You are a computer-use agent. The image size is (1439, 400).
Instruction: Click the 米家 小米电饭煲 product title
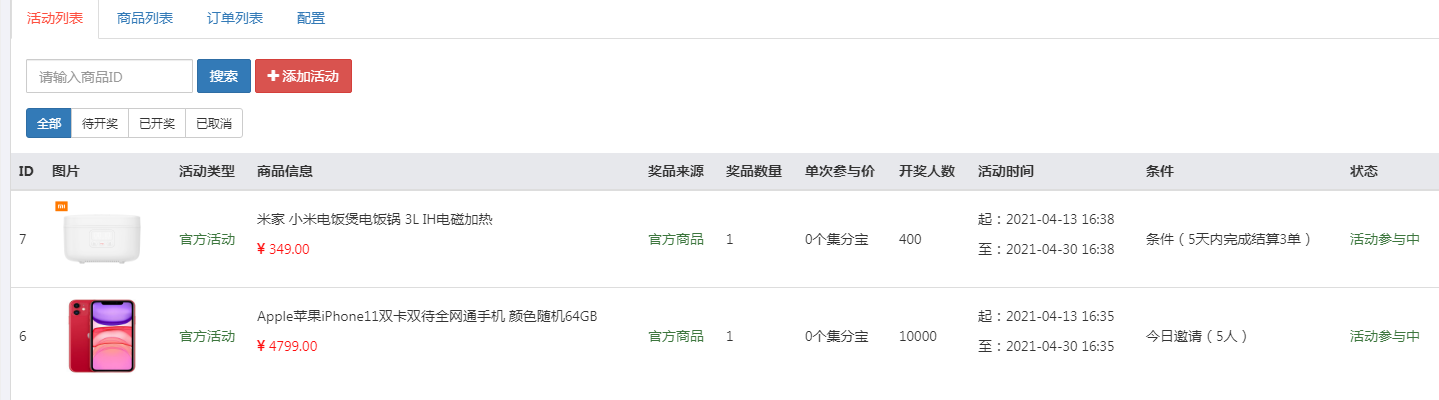pos(375,220)
